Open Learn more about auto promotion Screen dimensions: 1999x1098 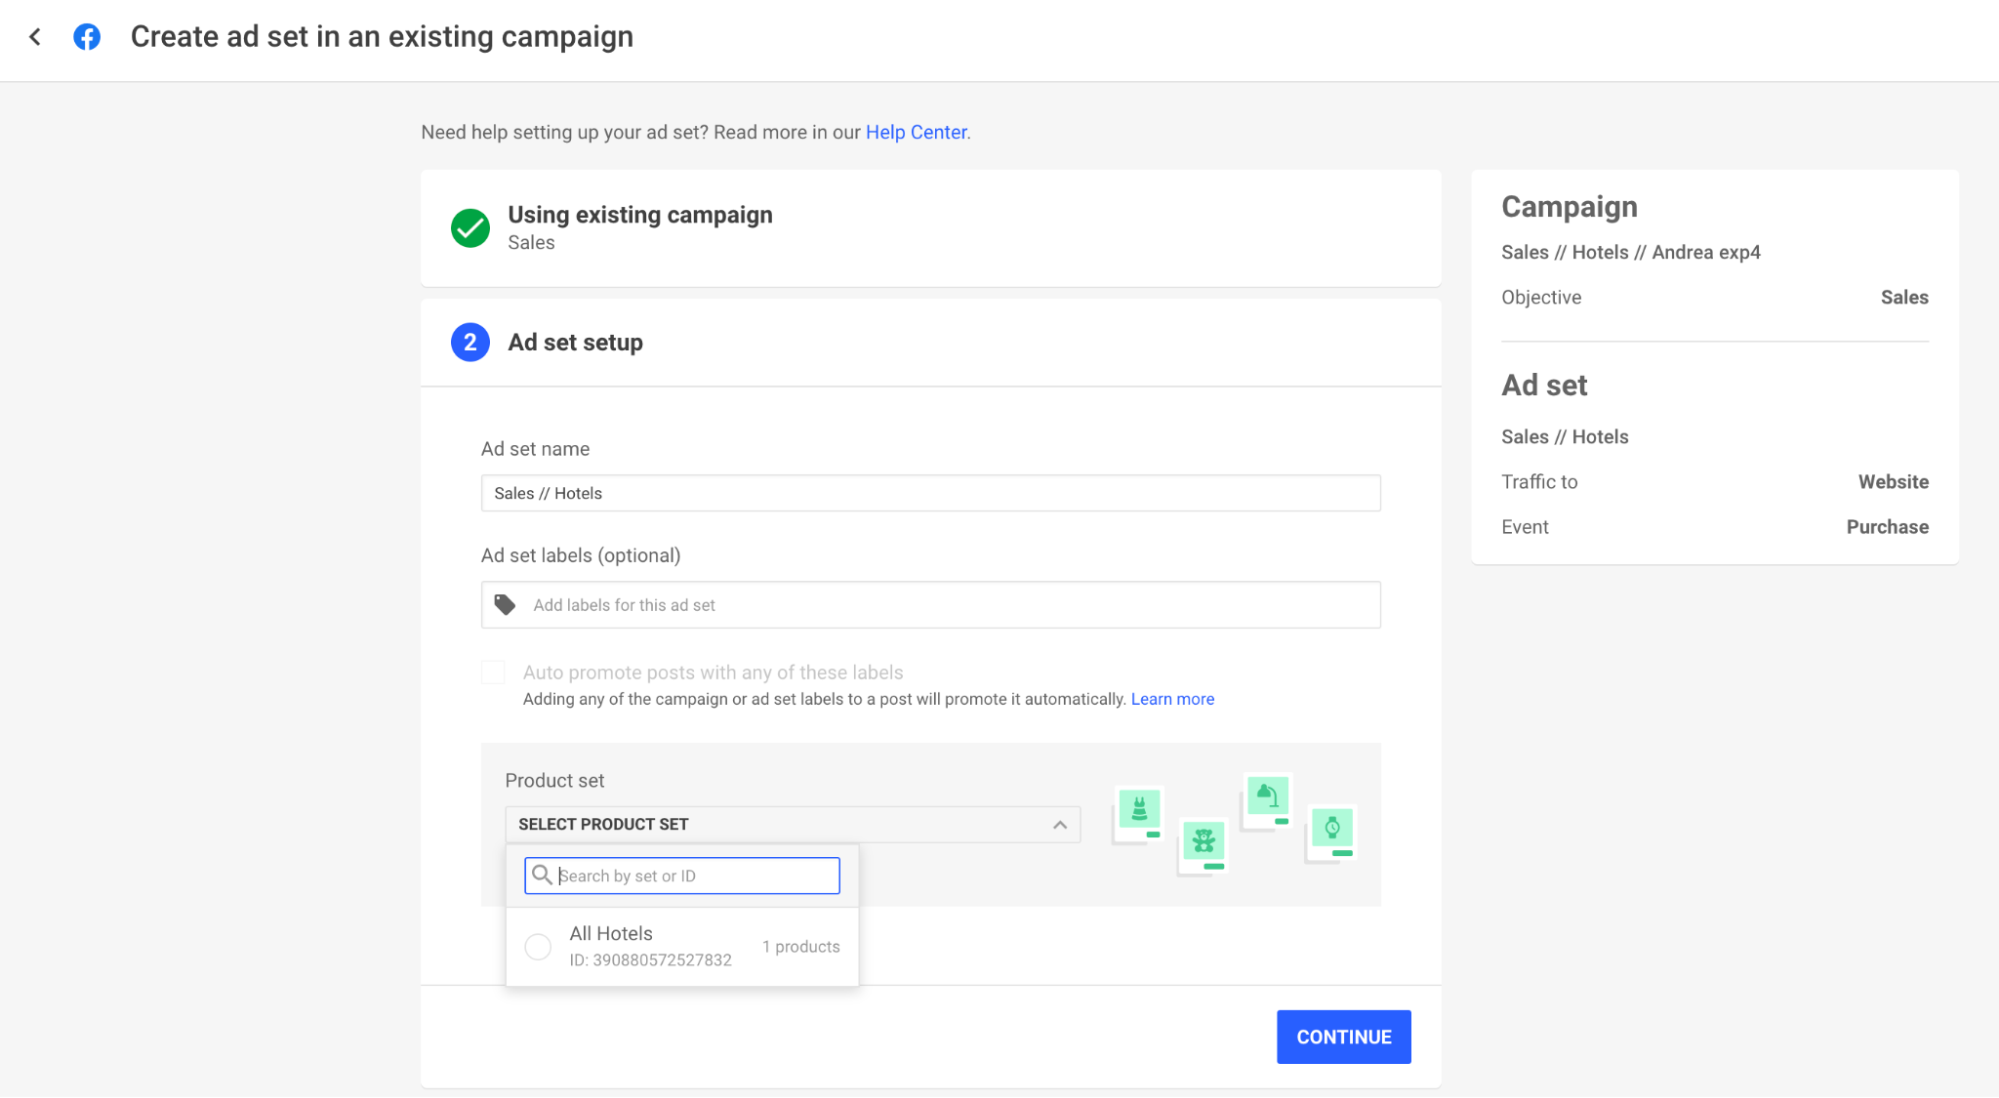pyautogui.click(x=1172, y=699)
